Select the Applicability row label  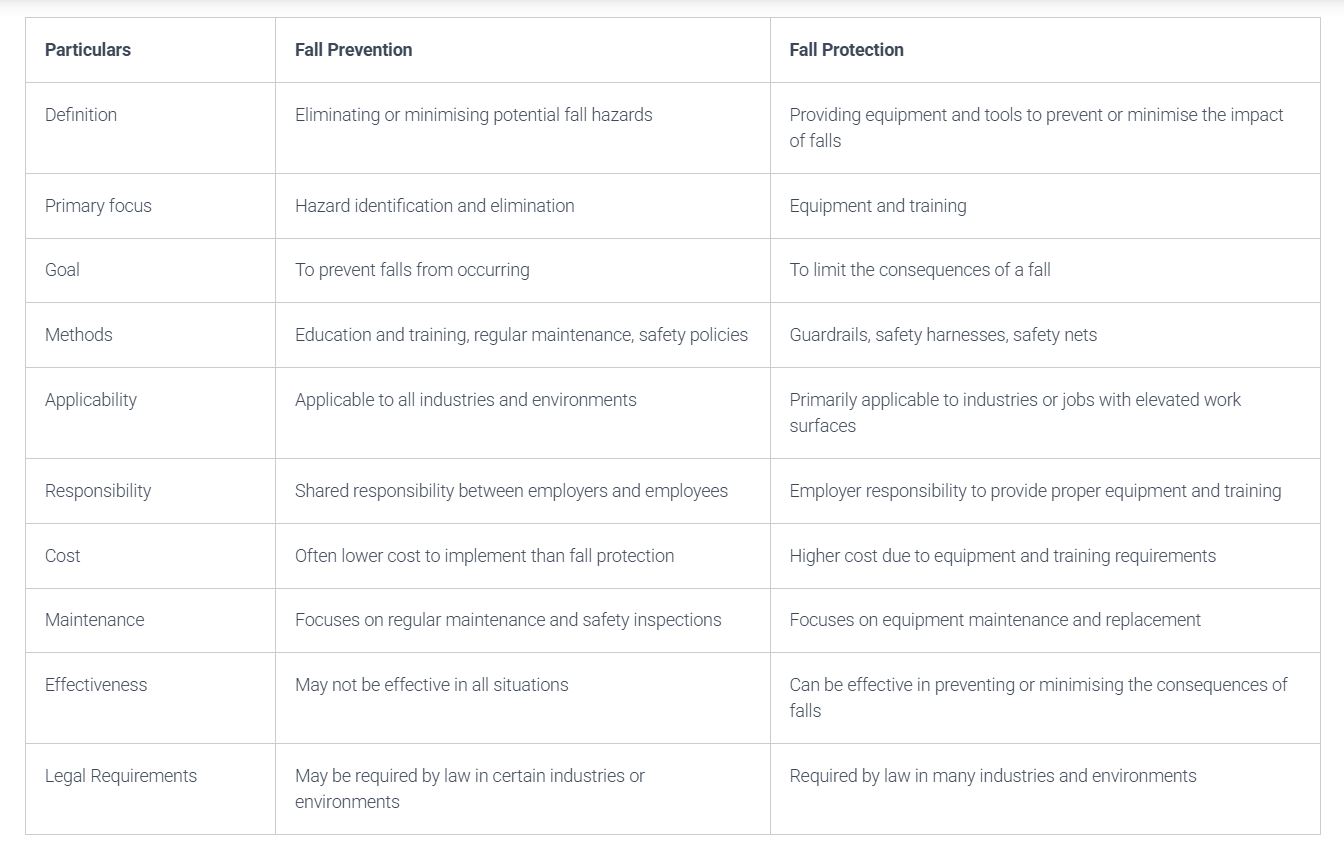tap(91, 400)
